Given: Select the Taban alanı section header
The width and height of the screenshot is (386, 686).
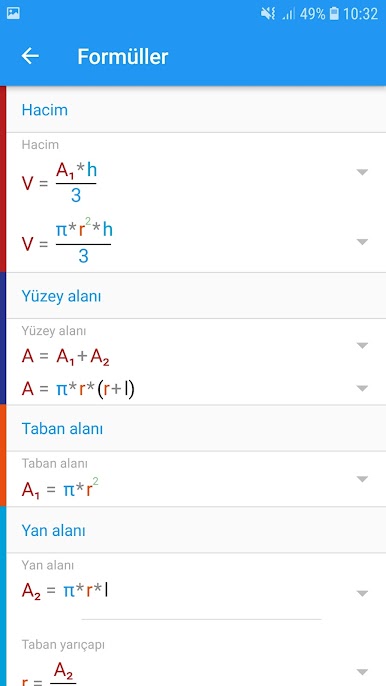Looking at the screenshot, I should point(196,428).
